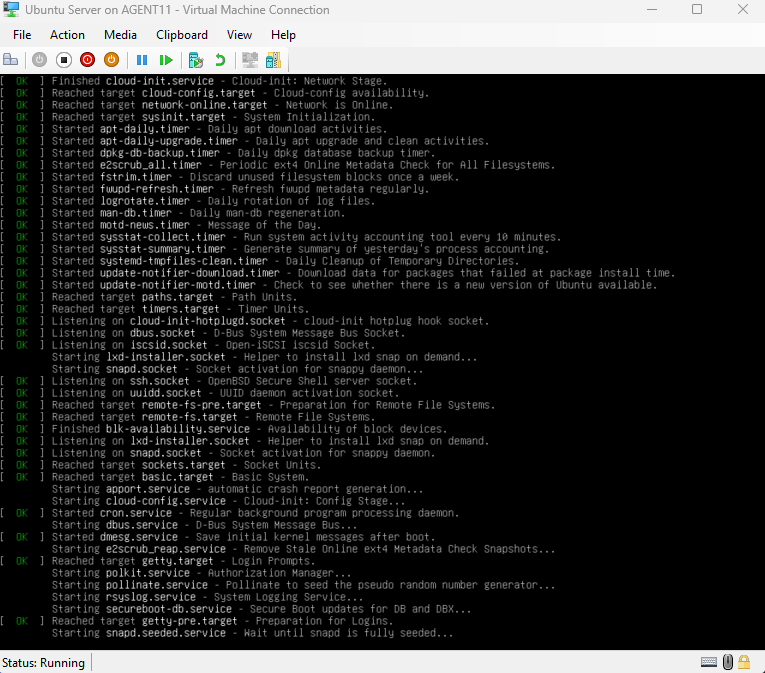Open the Clipboard menu
The image size is (765, 673).
pos(182,35)
